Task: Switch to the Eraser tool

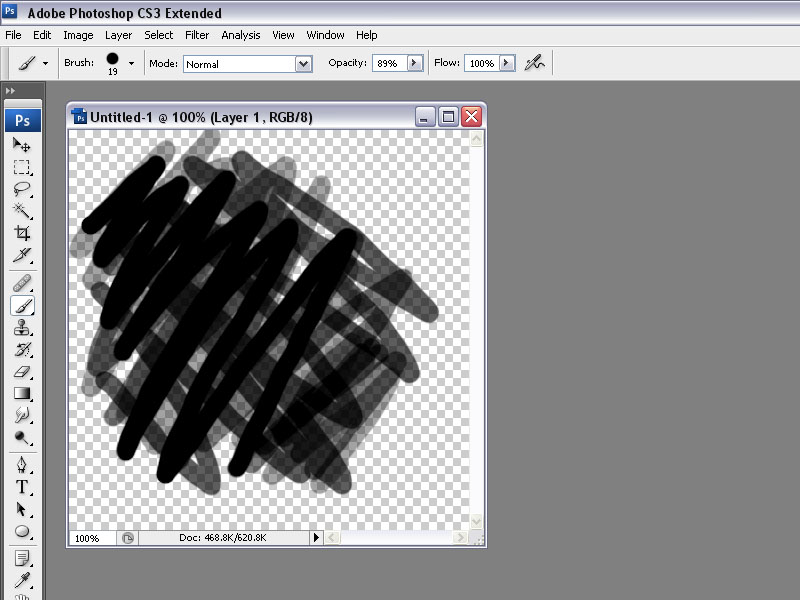Action: [22, 371]
